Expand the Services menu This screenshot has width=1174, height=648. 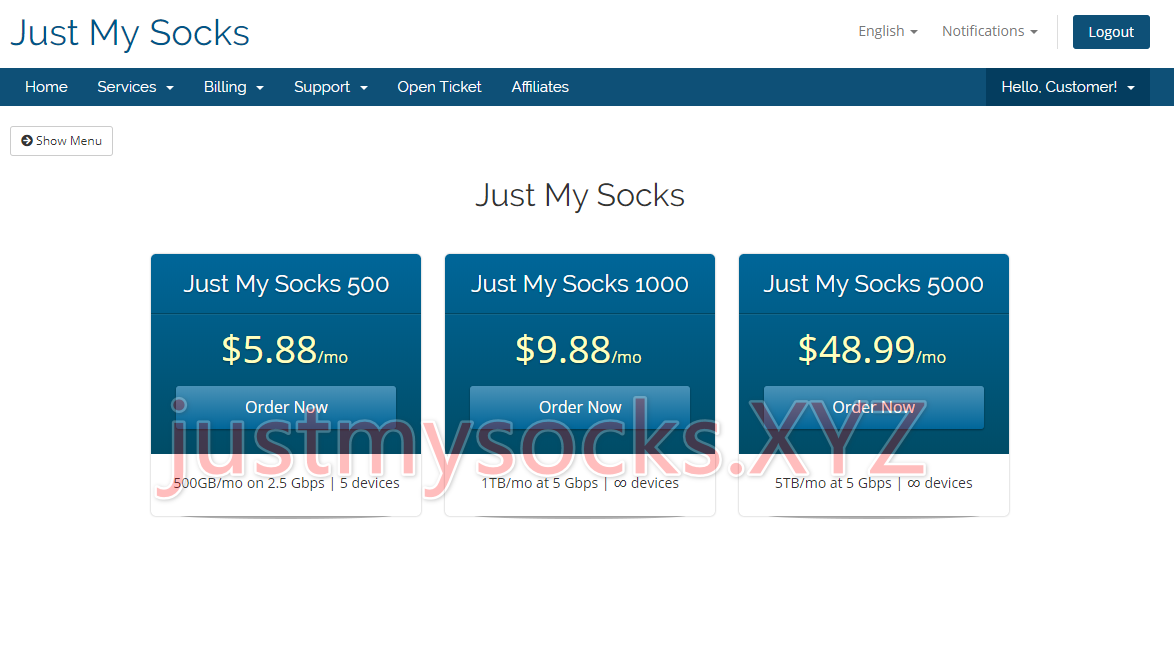(136, 87)
